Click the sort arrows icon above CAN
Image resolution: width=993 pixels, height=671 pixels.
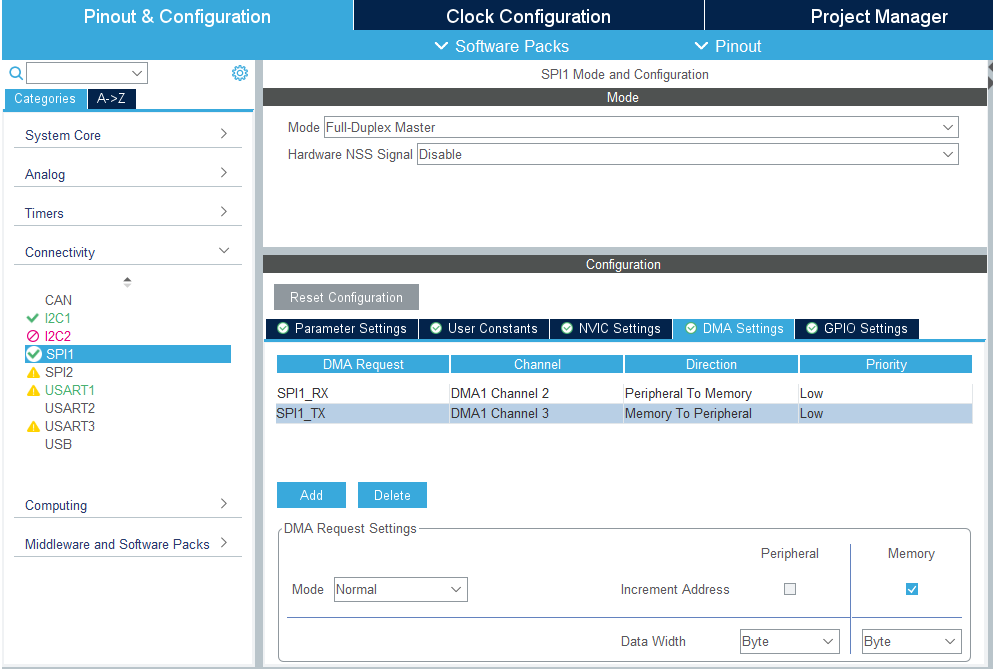(x=127, y=282)
